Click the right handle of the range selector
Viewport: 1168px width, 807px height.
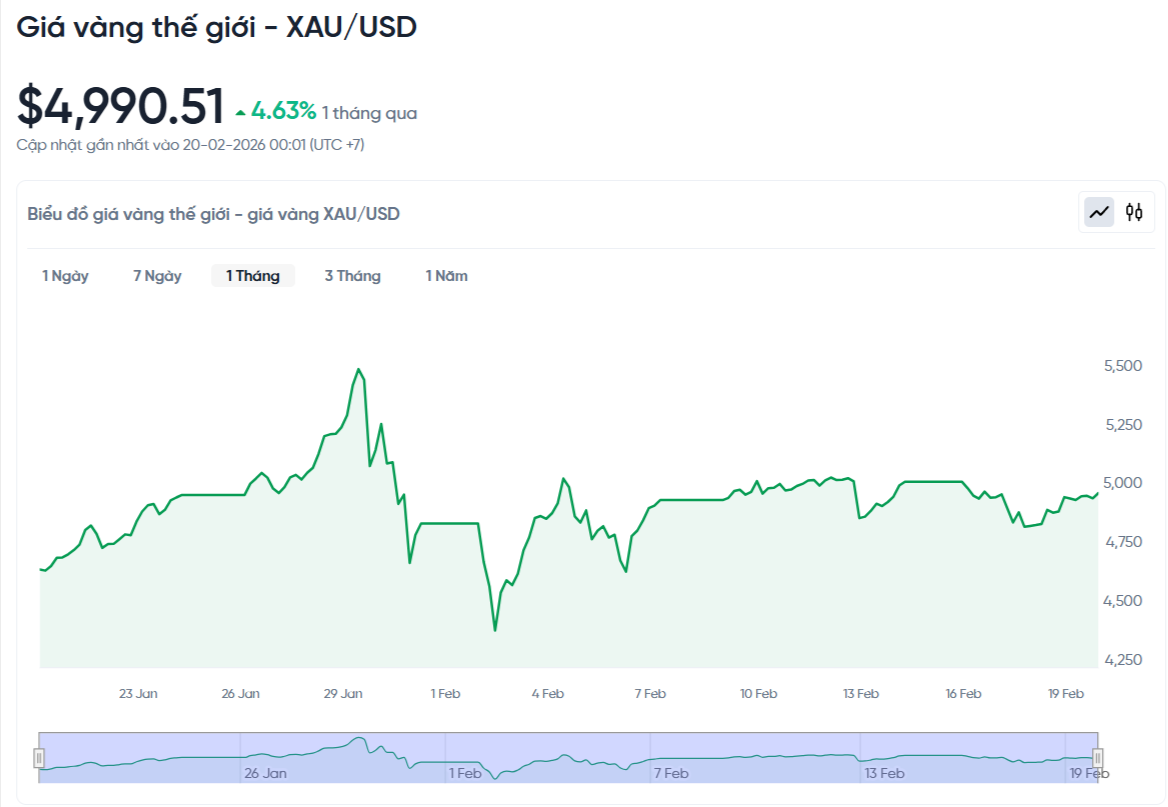(x=1097, y=758)
